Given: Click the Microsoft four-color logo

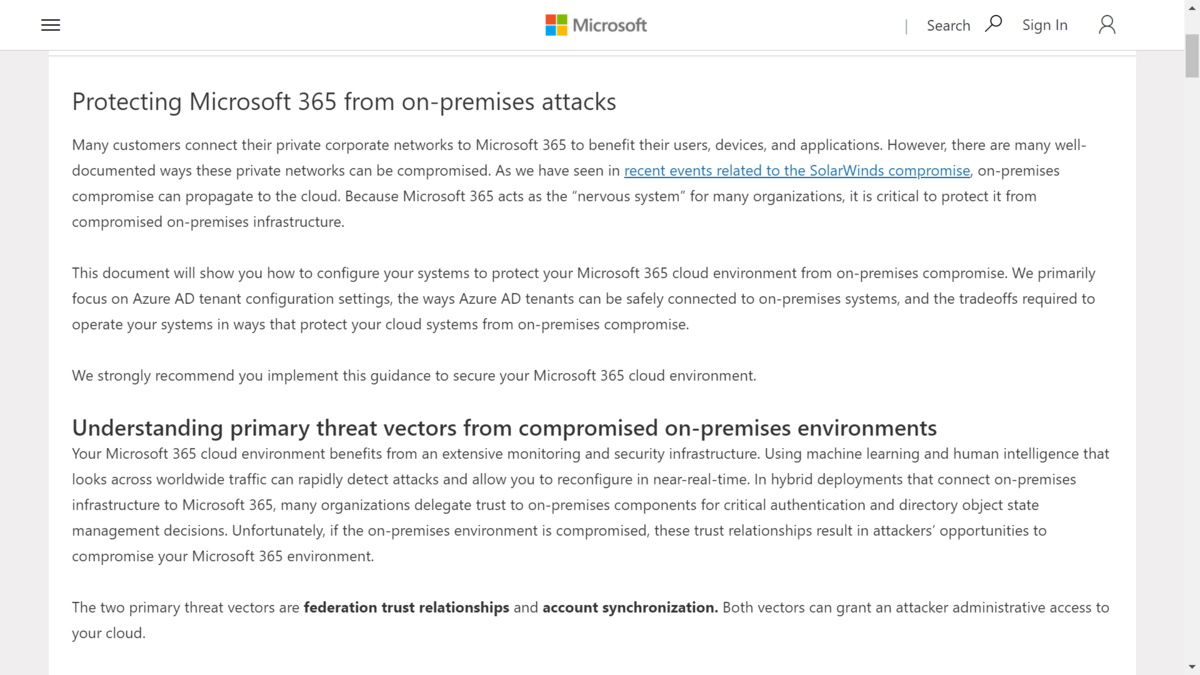Looking at the screenshot, I should 556,25.
